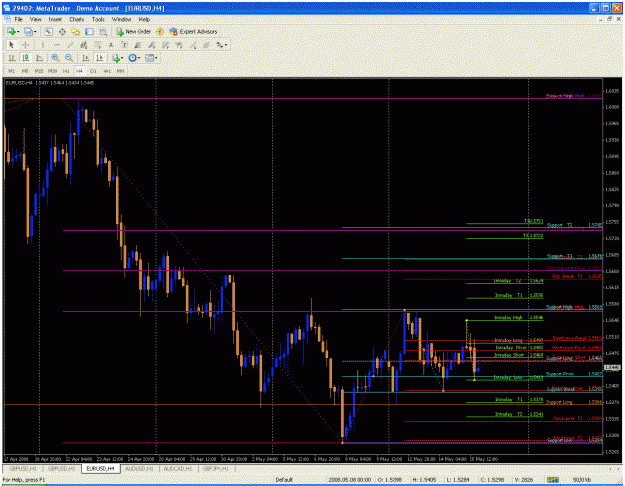The image size is (625, 486).
Task: Click the 'For Help, press F1' text
Action: (24, 480)
